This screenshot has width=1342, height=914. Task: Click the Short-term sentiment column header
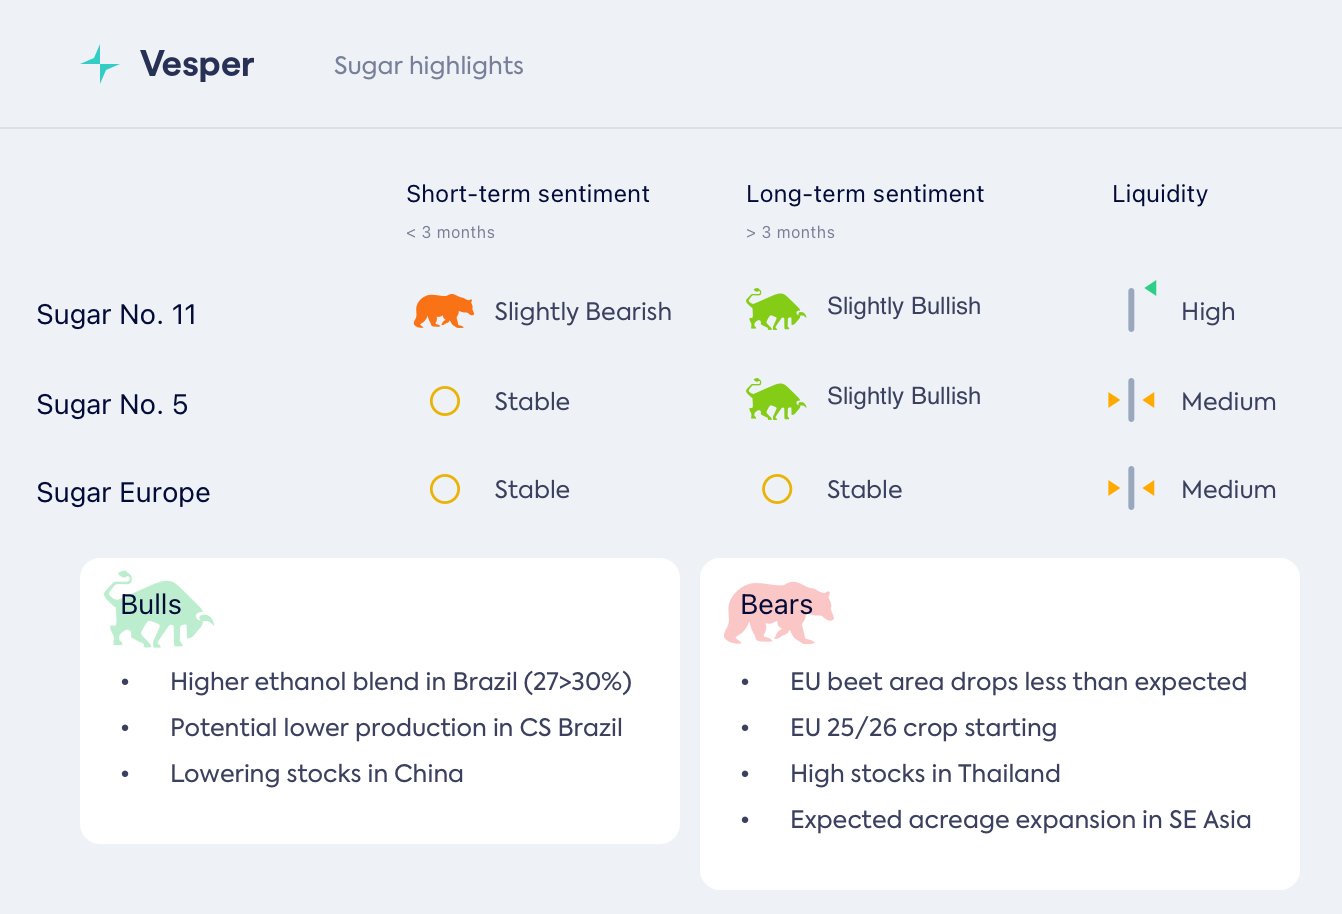click(x=527, y=194)
